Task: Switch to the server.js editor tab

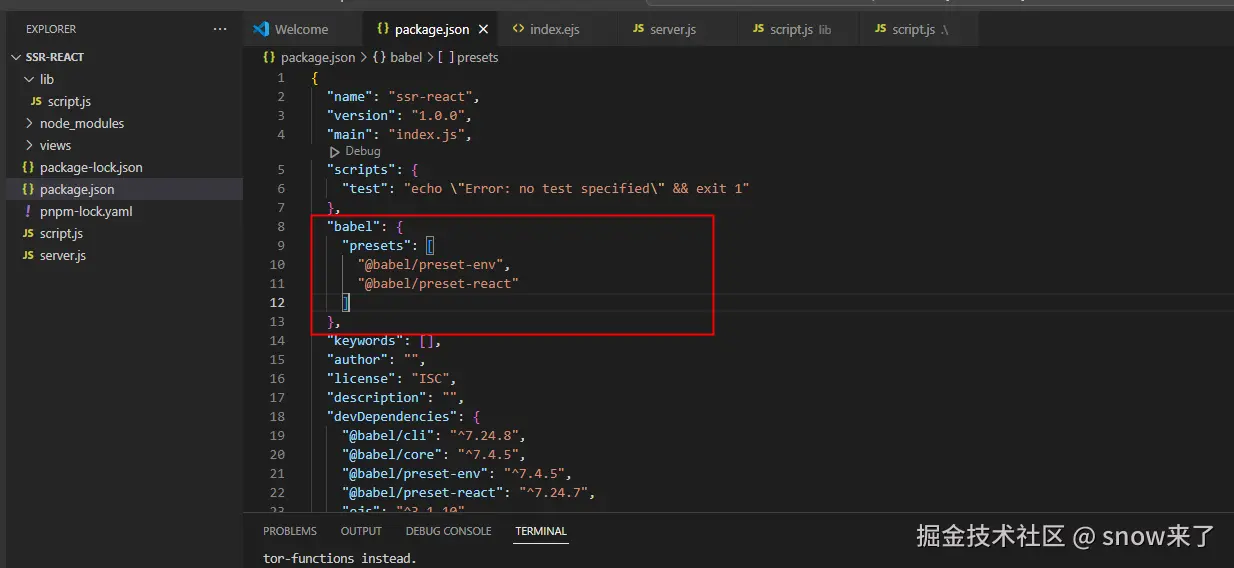Action: (673, 30)
